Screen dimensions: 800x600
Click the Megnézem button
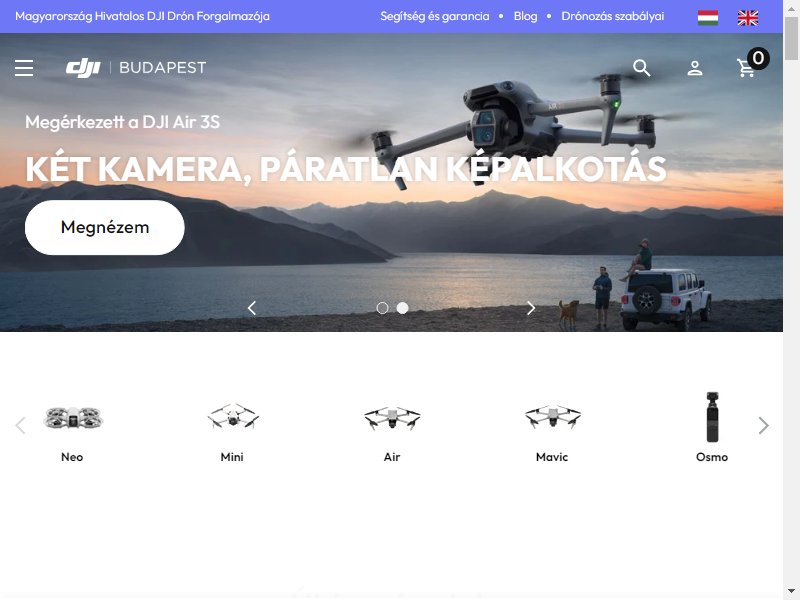[105, 228]
